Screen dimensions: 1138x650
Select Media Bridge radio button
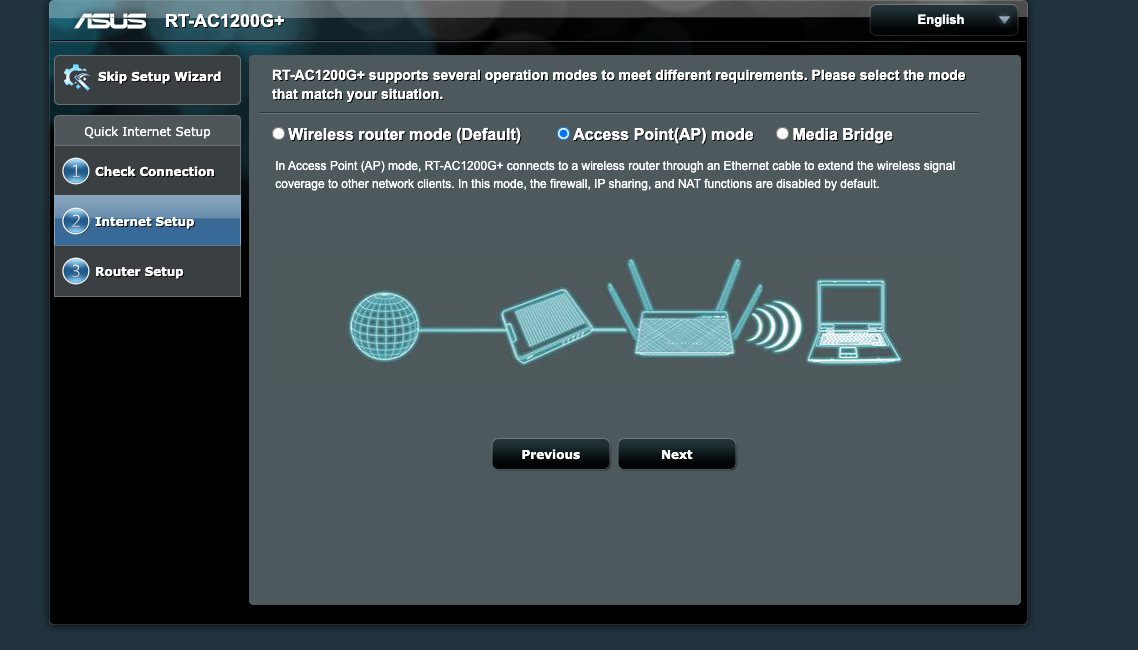[782, 133]
